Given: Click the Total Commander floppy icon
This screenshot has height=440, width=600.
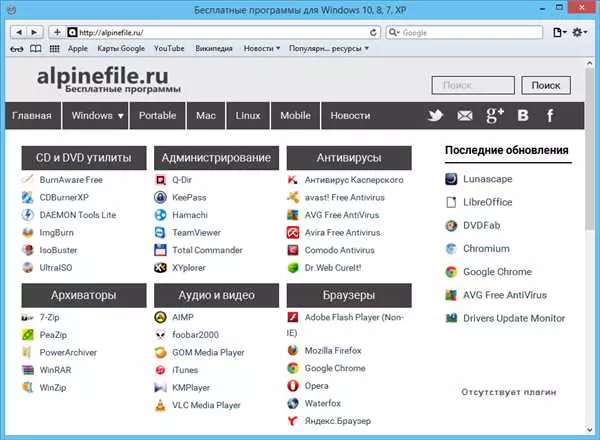Looking at the screenshot, I should 160,250.
